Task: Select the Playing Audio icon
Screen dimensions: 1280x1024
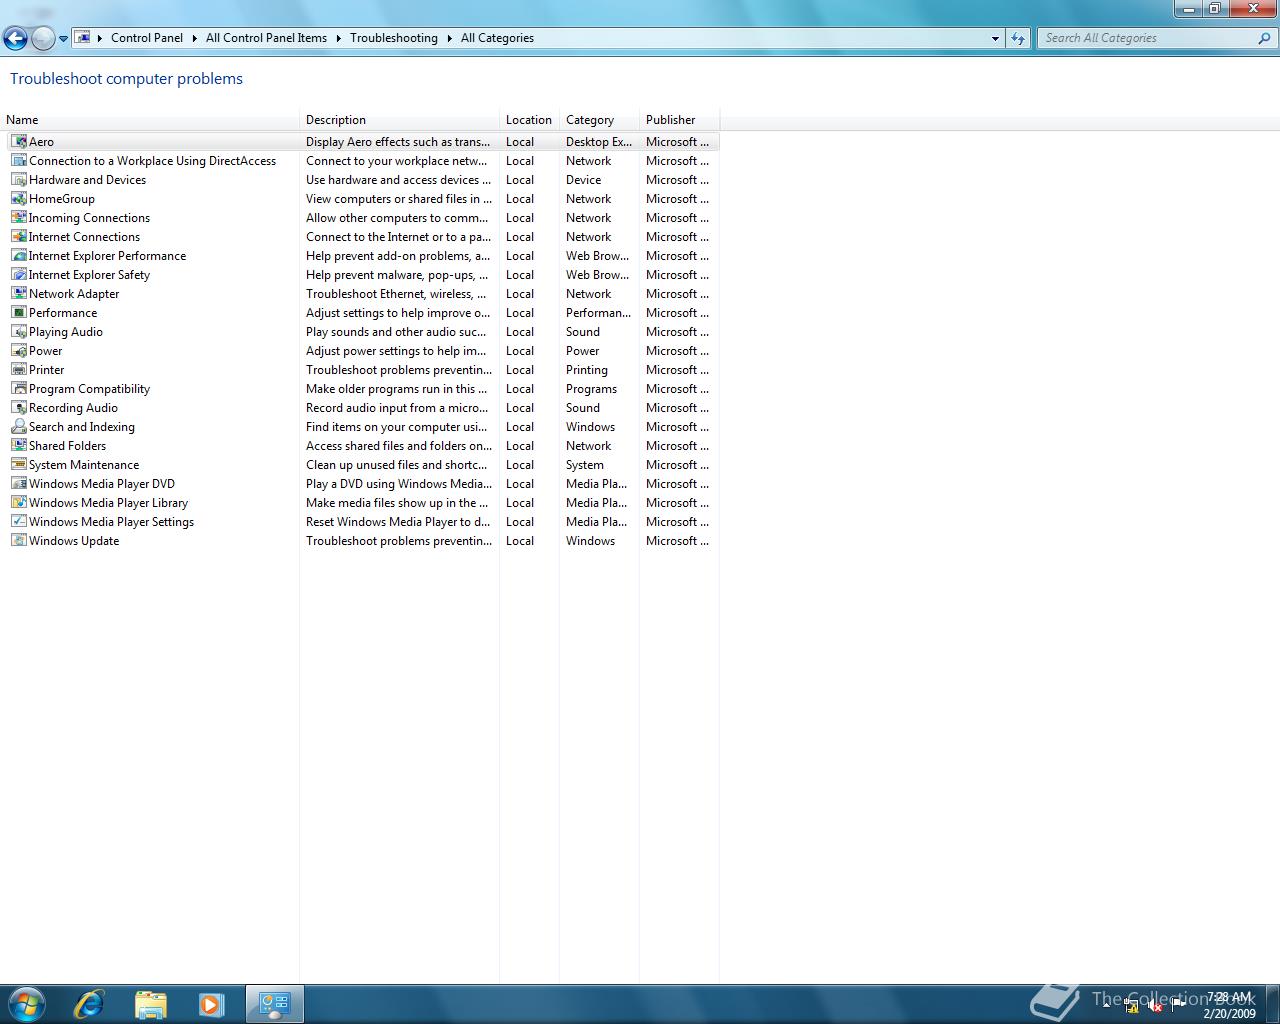Action: point(19,332)
